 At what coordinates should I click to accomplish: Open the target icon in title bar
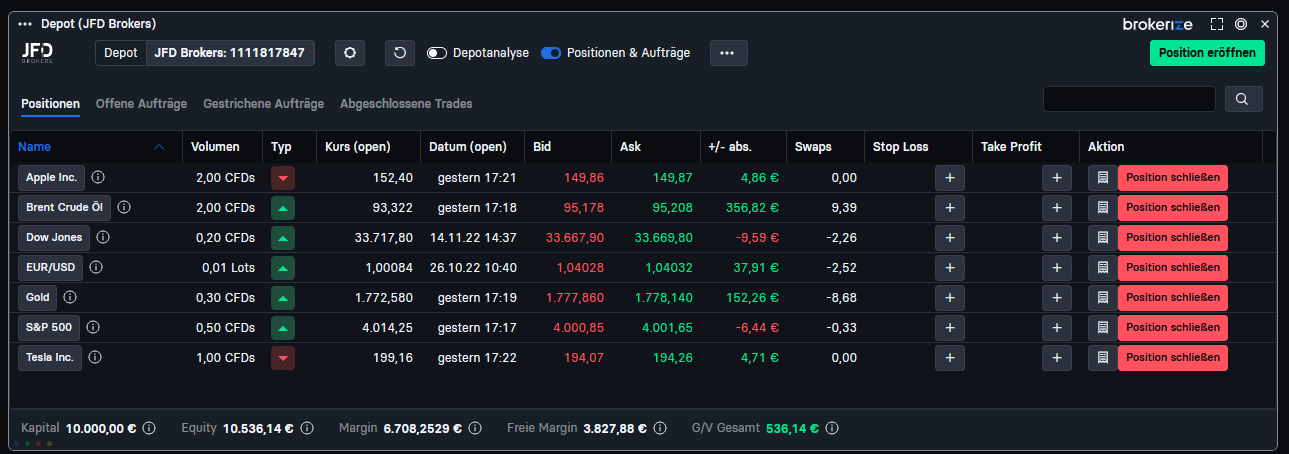click(1241, 23)
